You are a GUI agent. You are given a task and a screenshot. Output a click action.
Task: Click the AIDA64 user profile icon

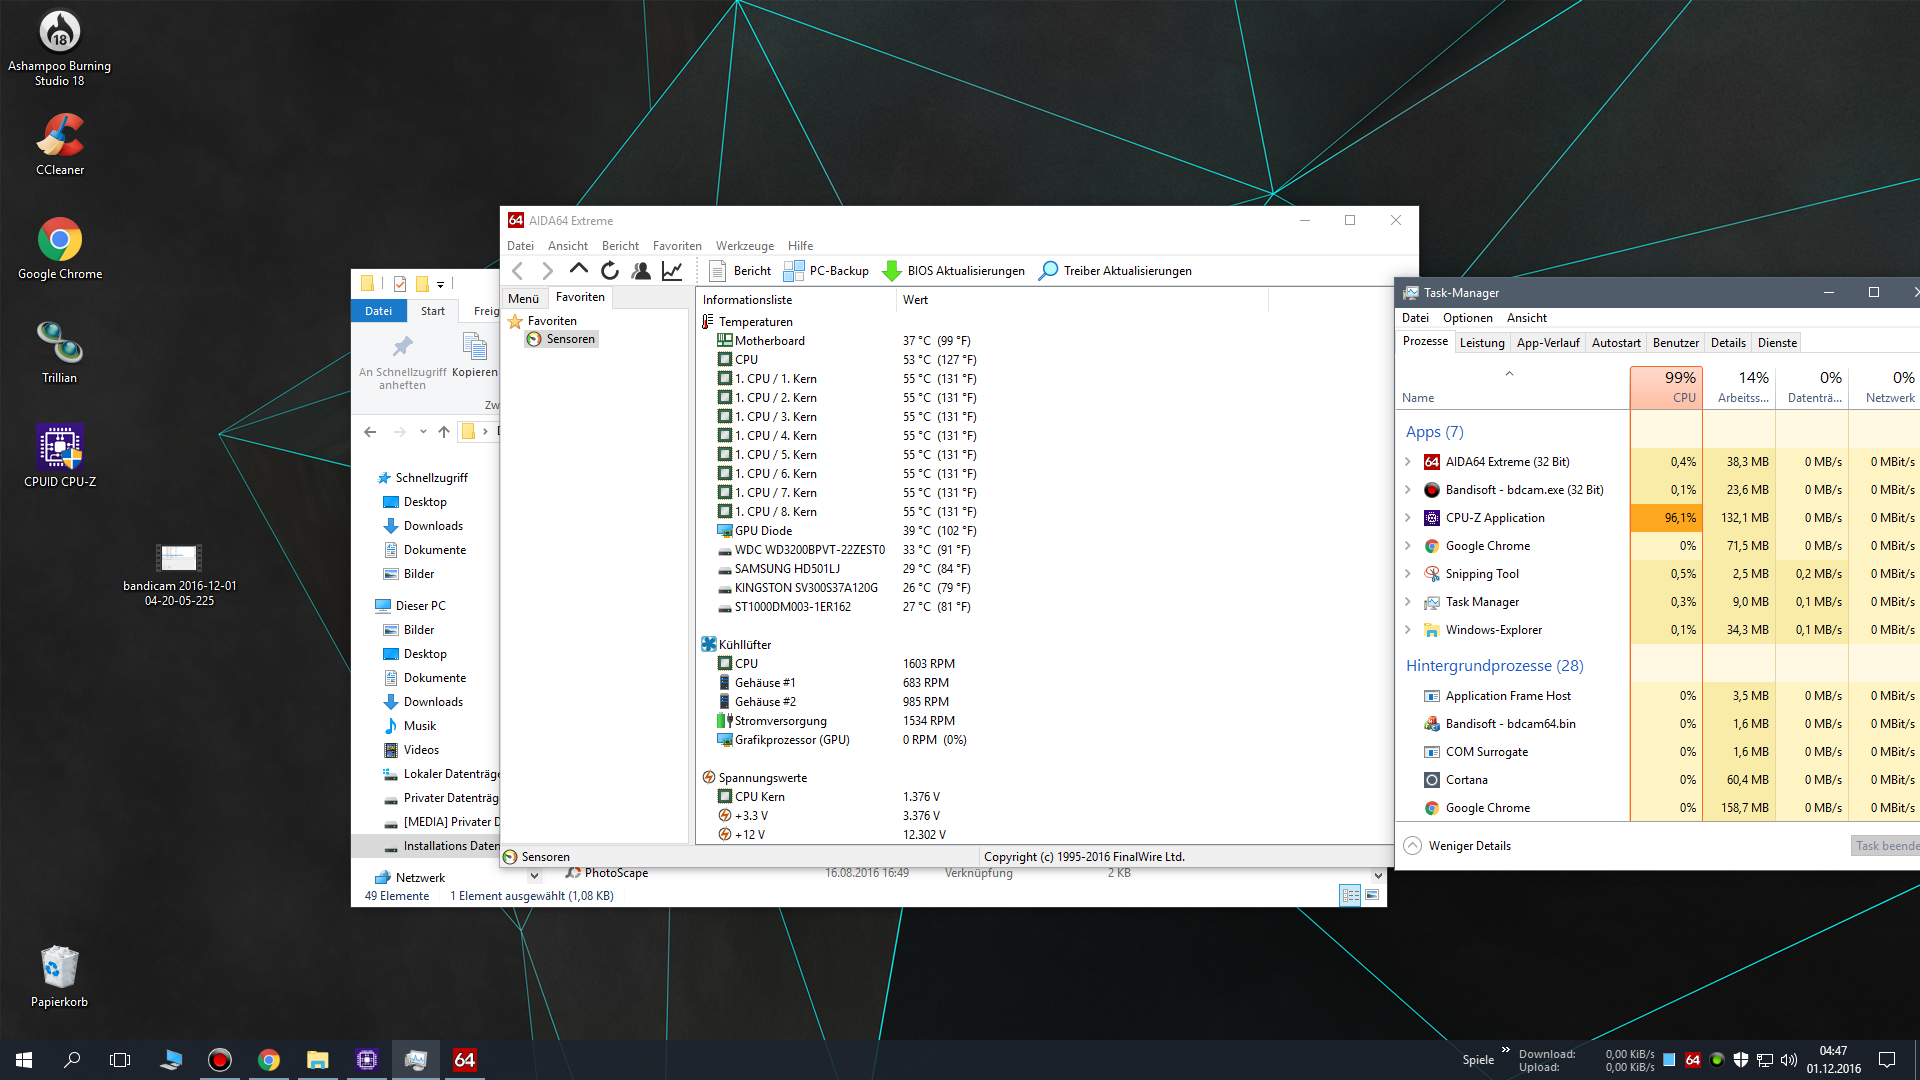click(641, 271)
